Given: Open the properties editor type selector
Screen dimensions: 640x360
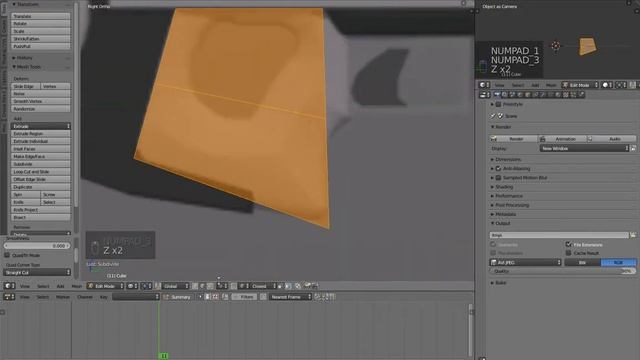Looking at the screenshot, I should coord(485,95).
